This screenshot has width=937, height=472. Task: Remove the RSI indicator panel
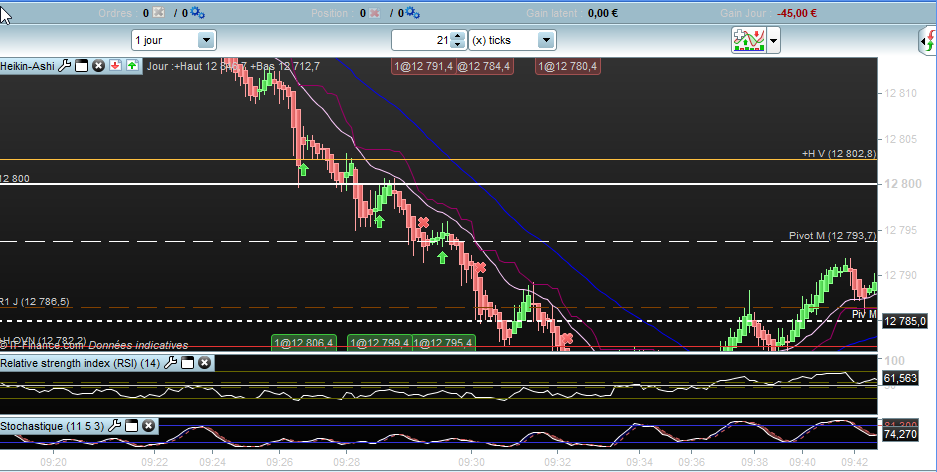(x=204, y=363)
